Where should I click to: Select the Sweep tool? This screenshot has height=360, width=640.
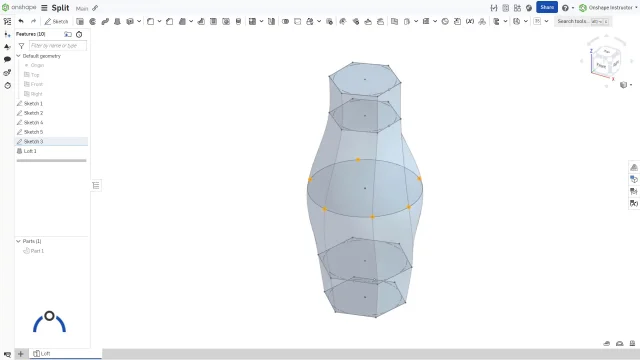point(105,21)
